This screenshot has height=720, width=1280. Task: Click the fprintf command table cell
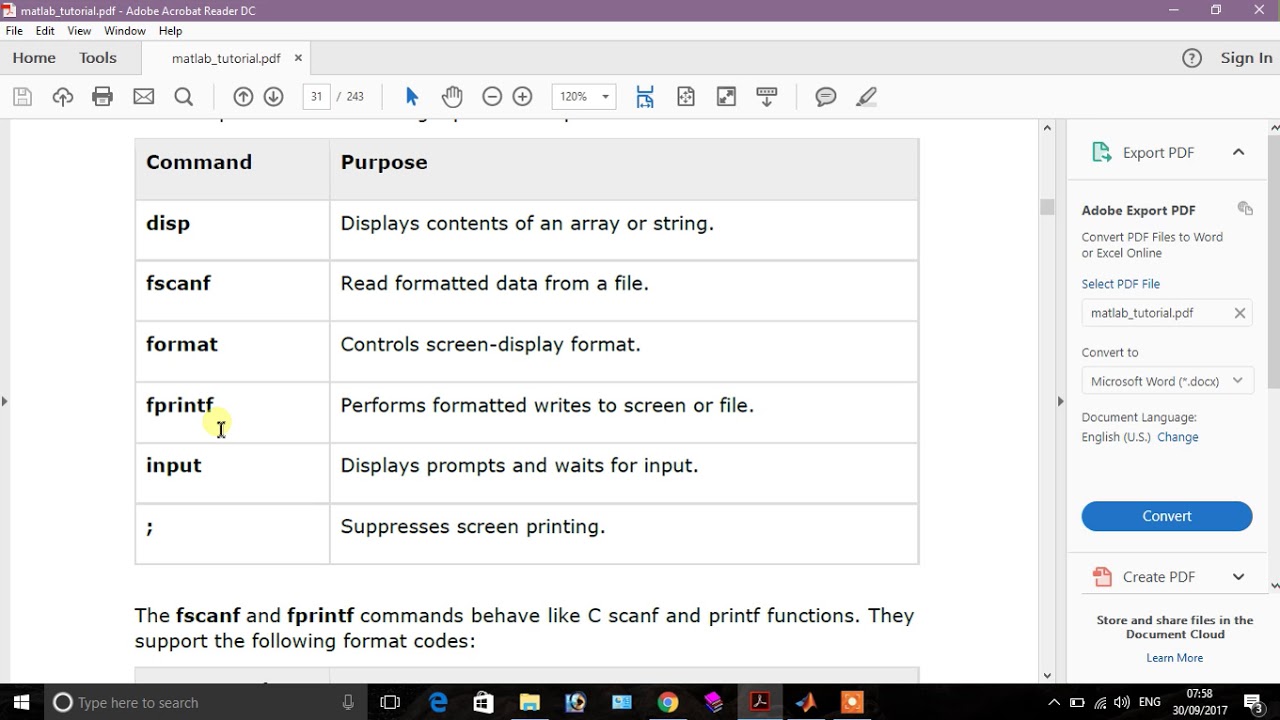(232, 412)
